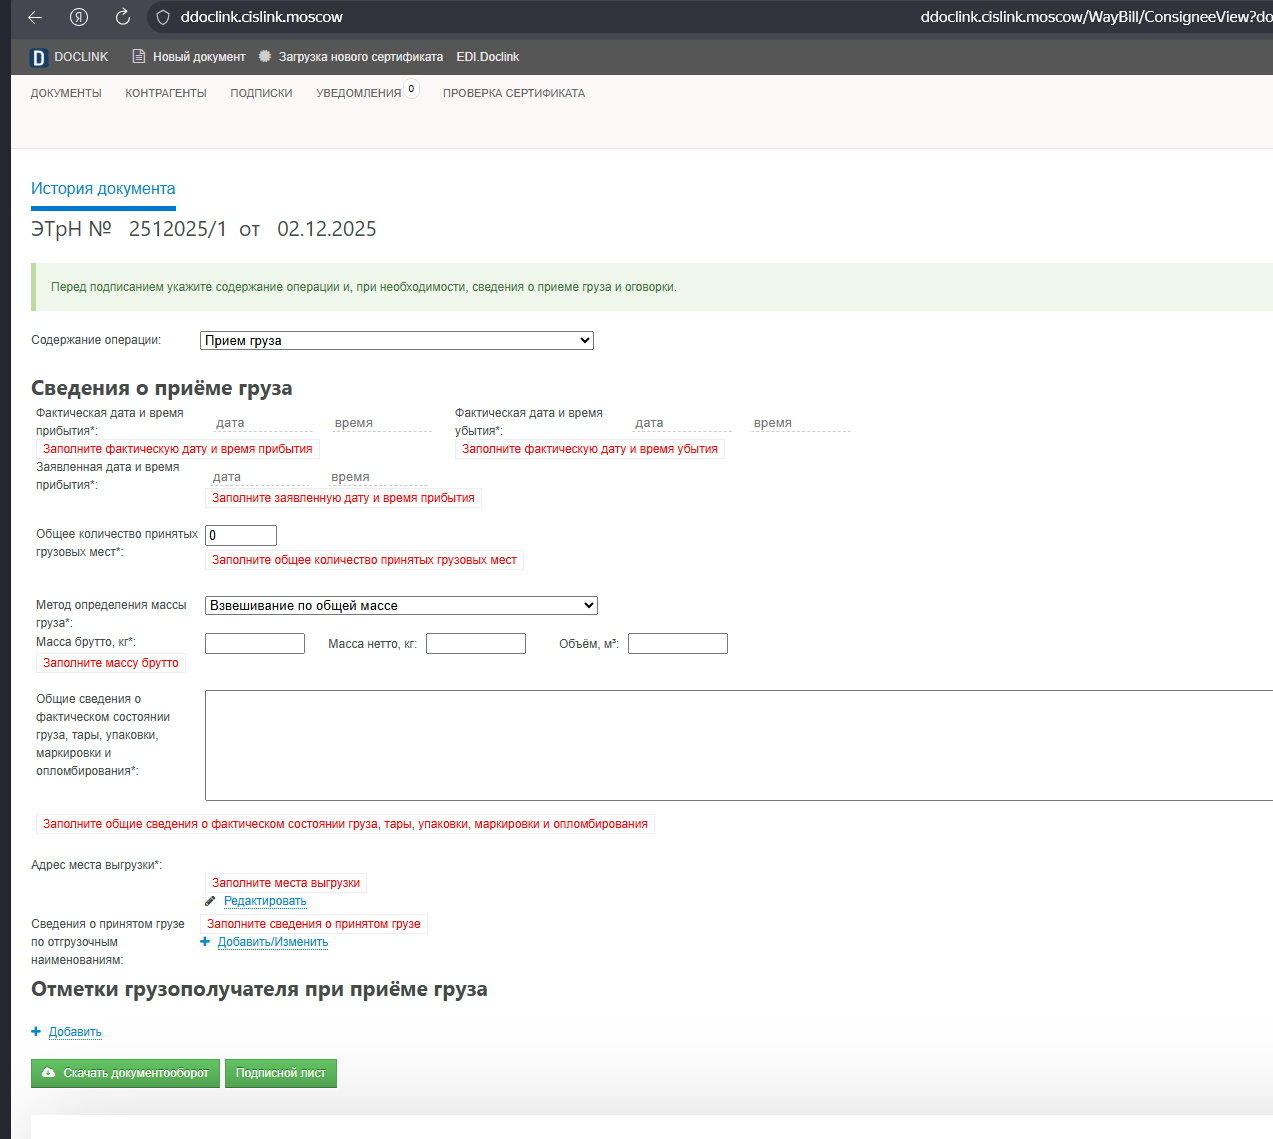Switch to the История документа tab

[103, 189]
